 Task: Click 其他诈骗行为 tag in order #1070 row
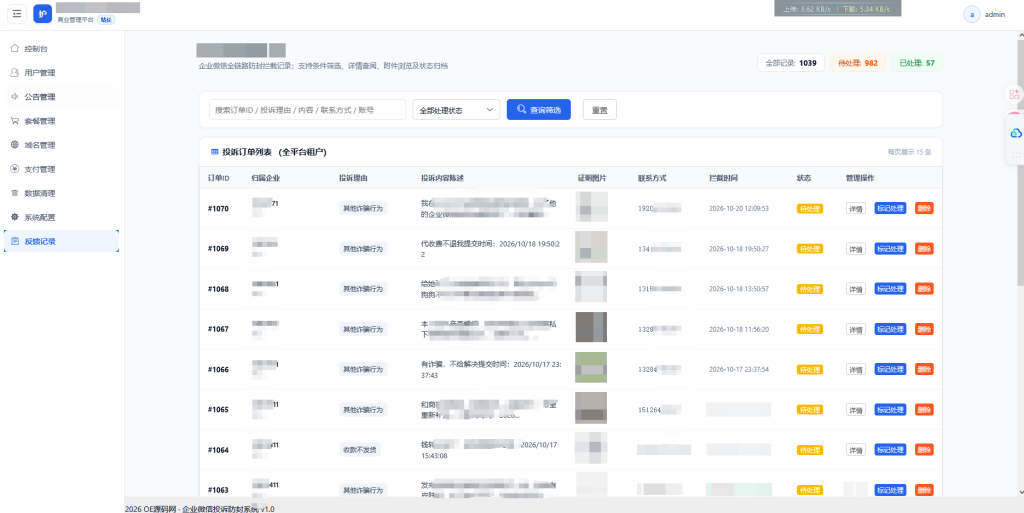(363, 208)
